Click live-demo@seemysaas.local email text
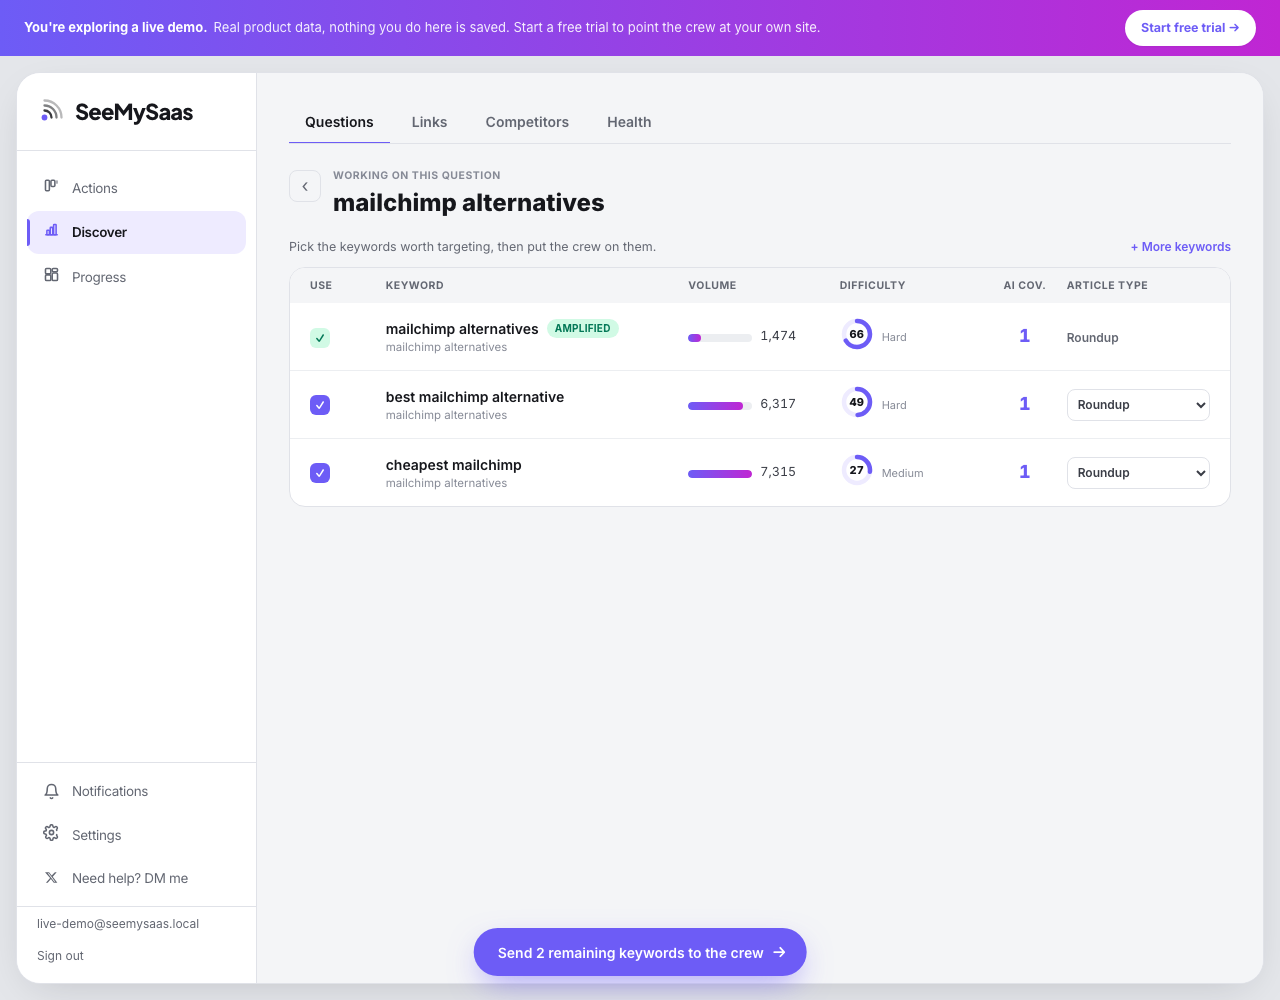The height and width of the screenshot is (1000, 1280). [x=118, y=924]
